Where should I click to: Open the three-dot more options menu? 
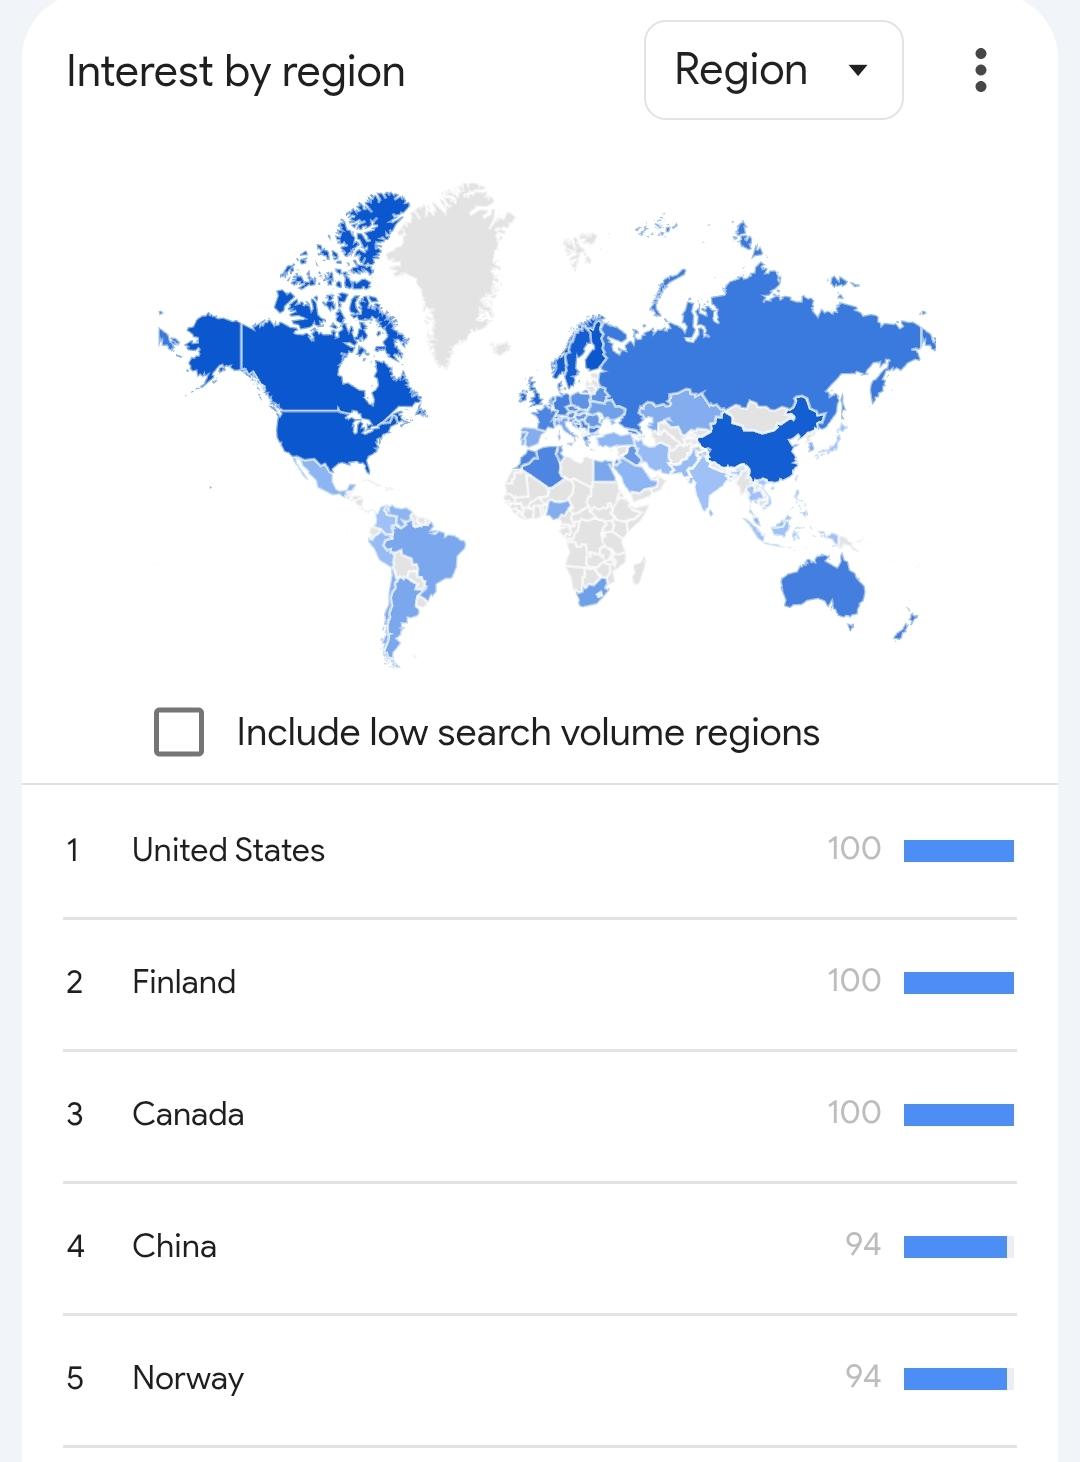click(x=980, y=70)
